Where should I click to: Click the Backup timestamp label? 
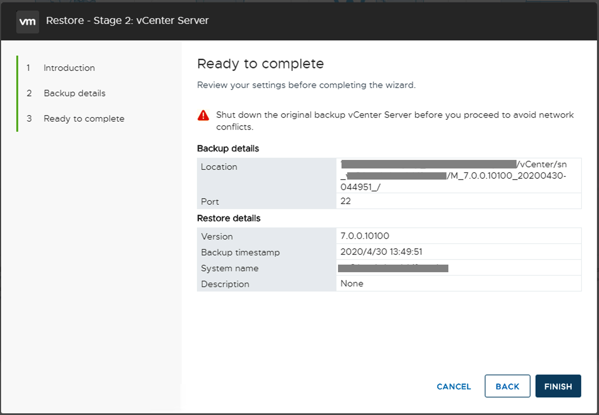point(240,252)
